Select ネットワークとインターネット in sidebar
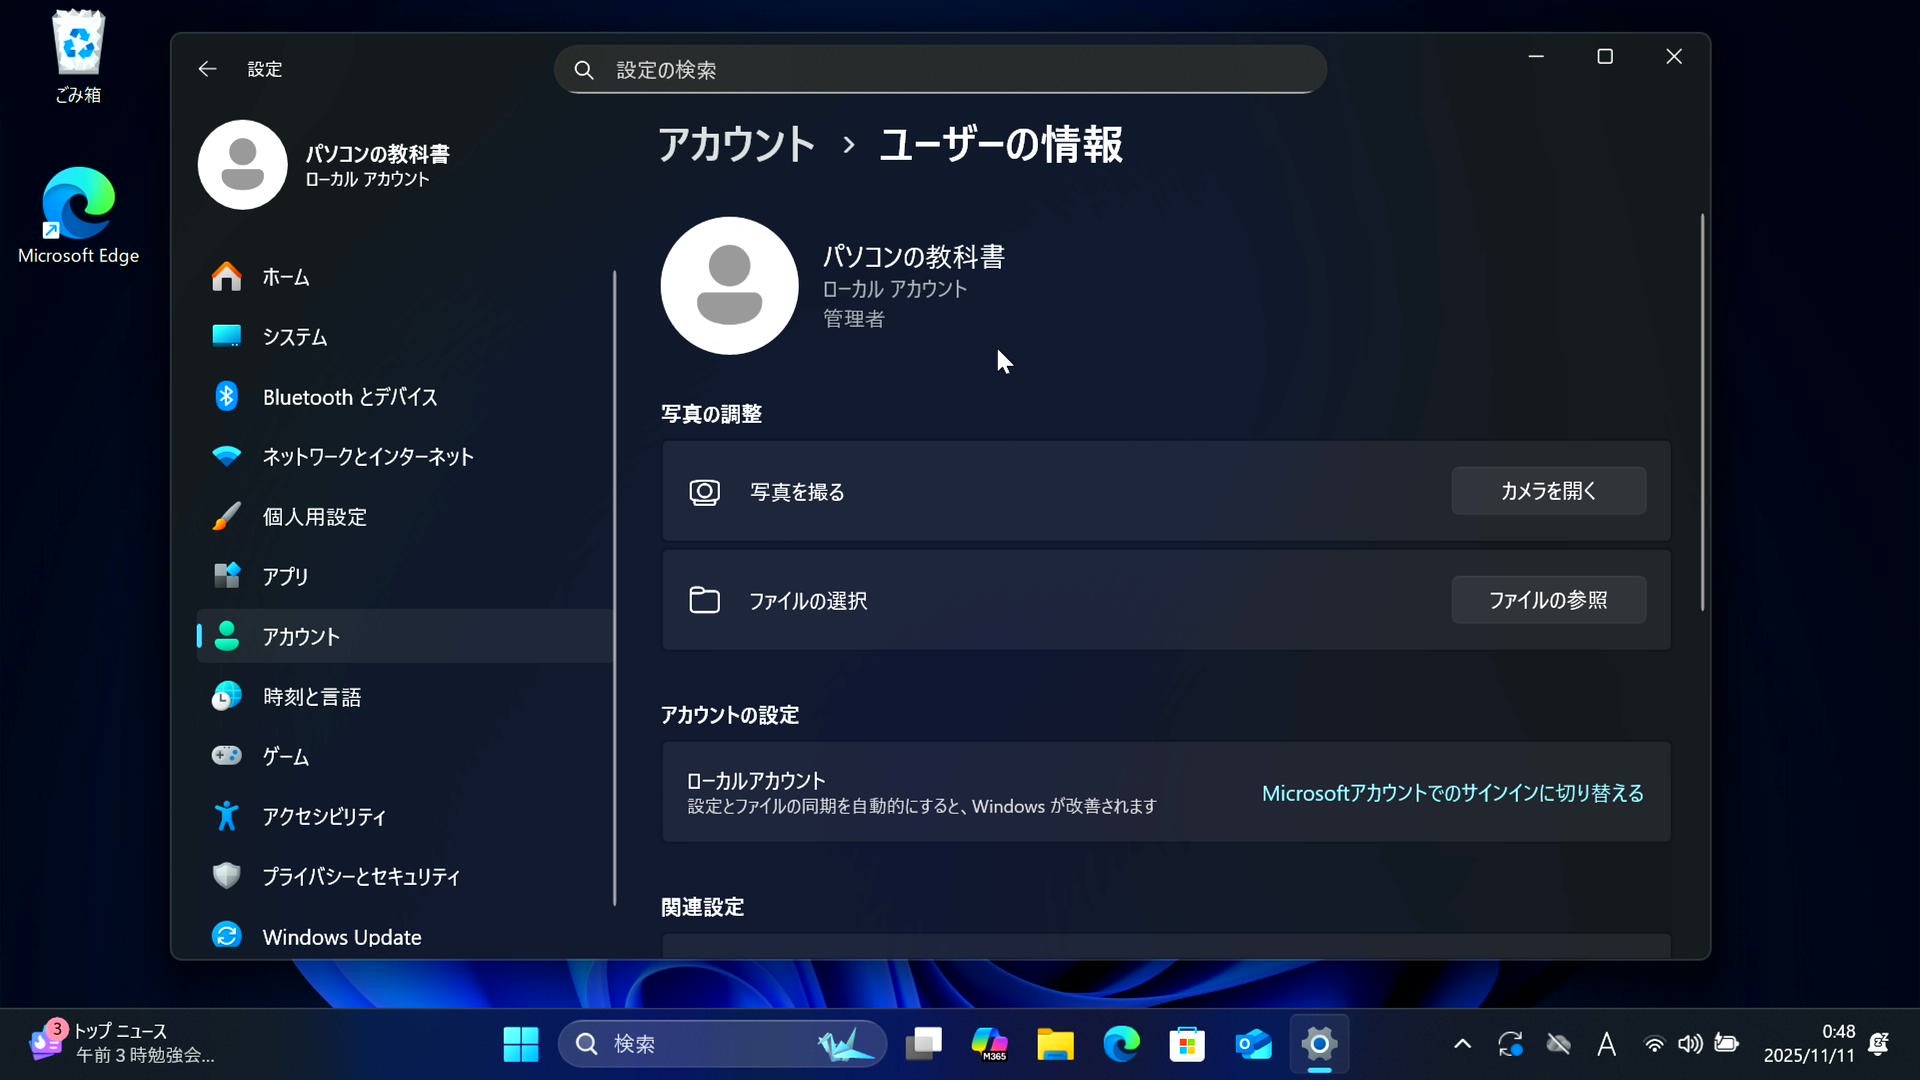1920x1080 pixels. click(x=367, y=457)
